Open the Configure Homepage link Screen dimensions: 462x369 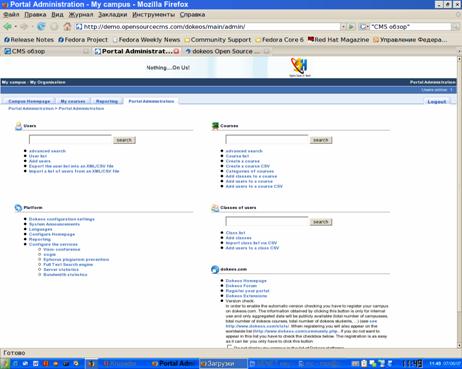click(x=52, y=234)
